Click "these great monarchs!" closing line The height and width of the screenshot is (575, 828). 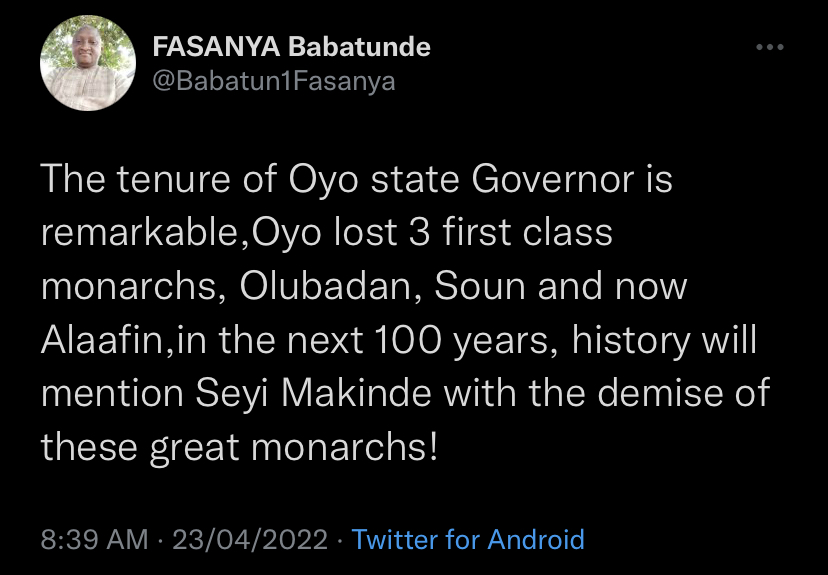point(239,446)
